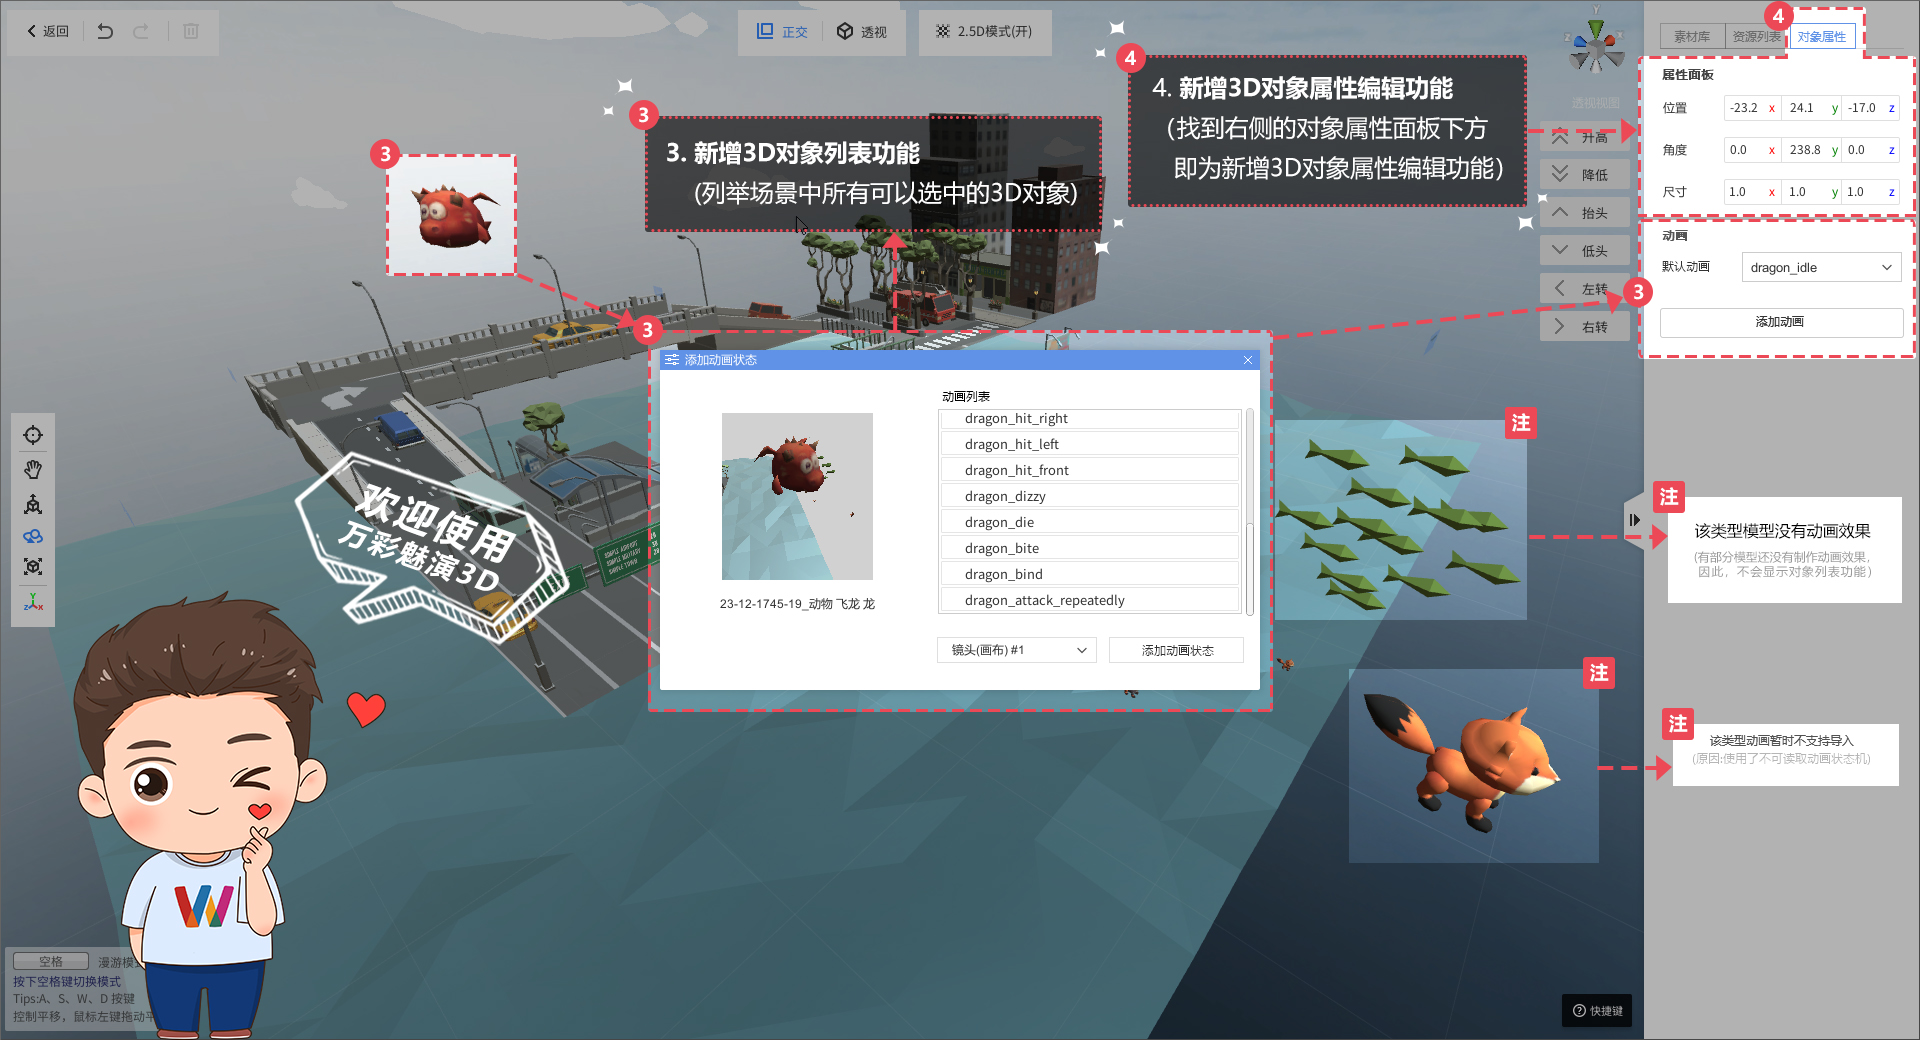Click the 左转 turn left button

pos(1585,288)
